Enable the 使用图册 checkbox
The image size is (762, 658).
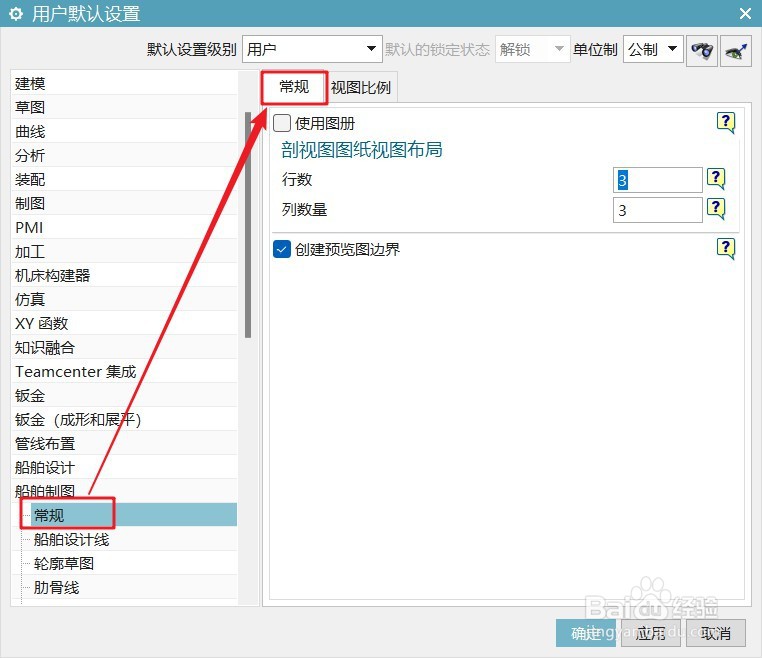pos(282,123)
